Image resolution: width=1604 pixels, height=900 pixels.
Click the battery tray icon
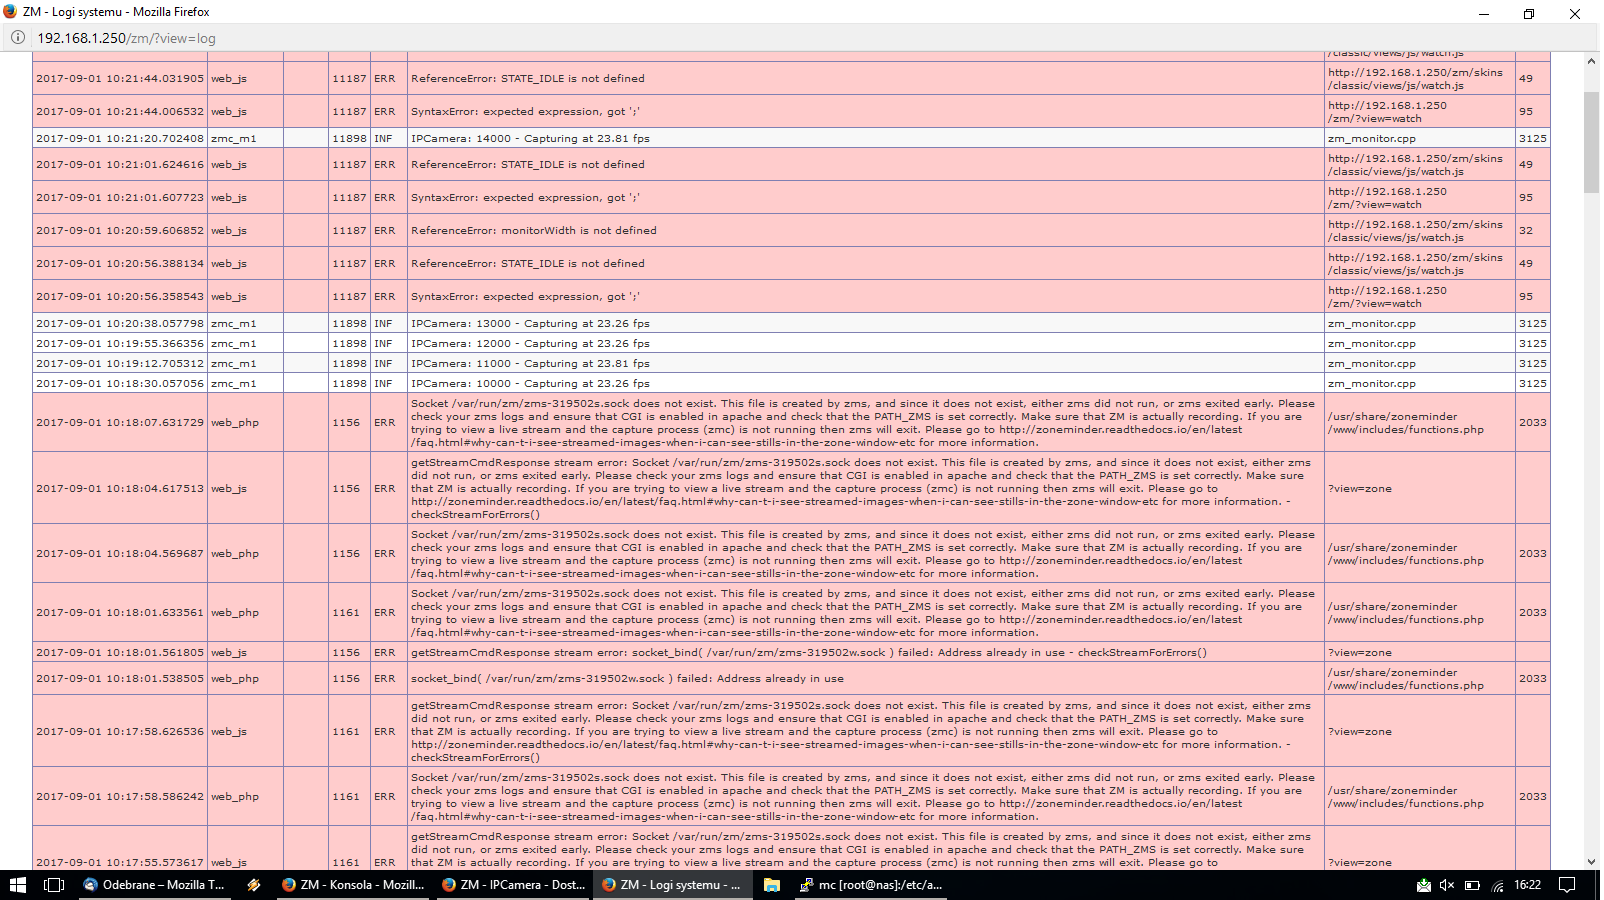click(1472, 885)
